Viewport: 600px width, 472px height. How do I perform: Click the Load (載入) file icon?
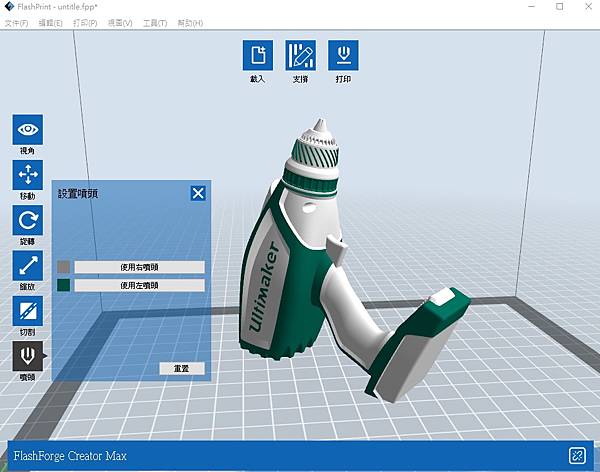coord(258,56)
